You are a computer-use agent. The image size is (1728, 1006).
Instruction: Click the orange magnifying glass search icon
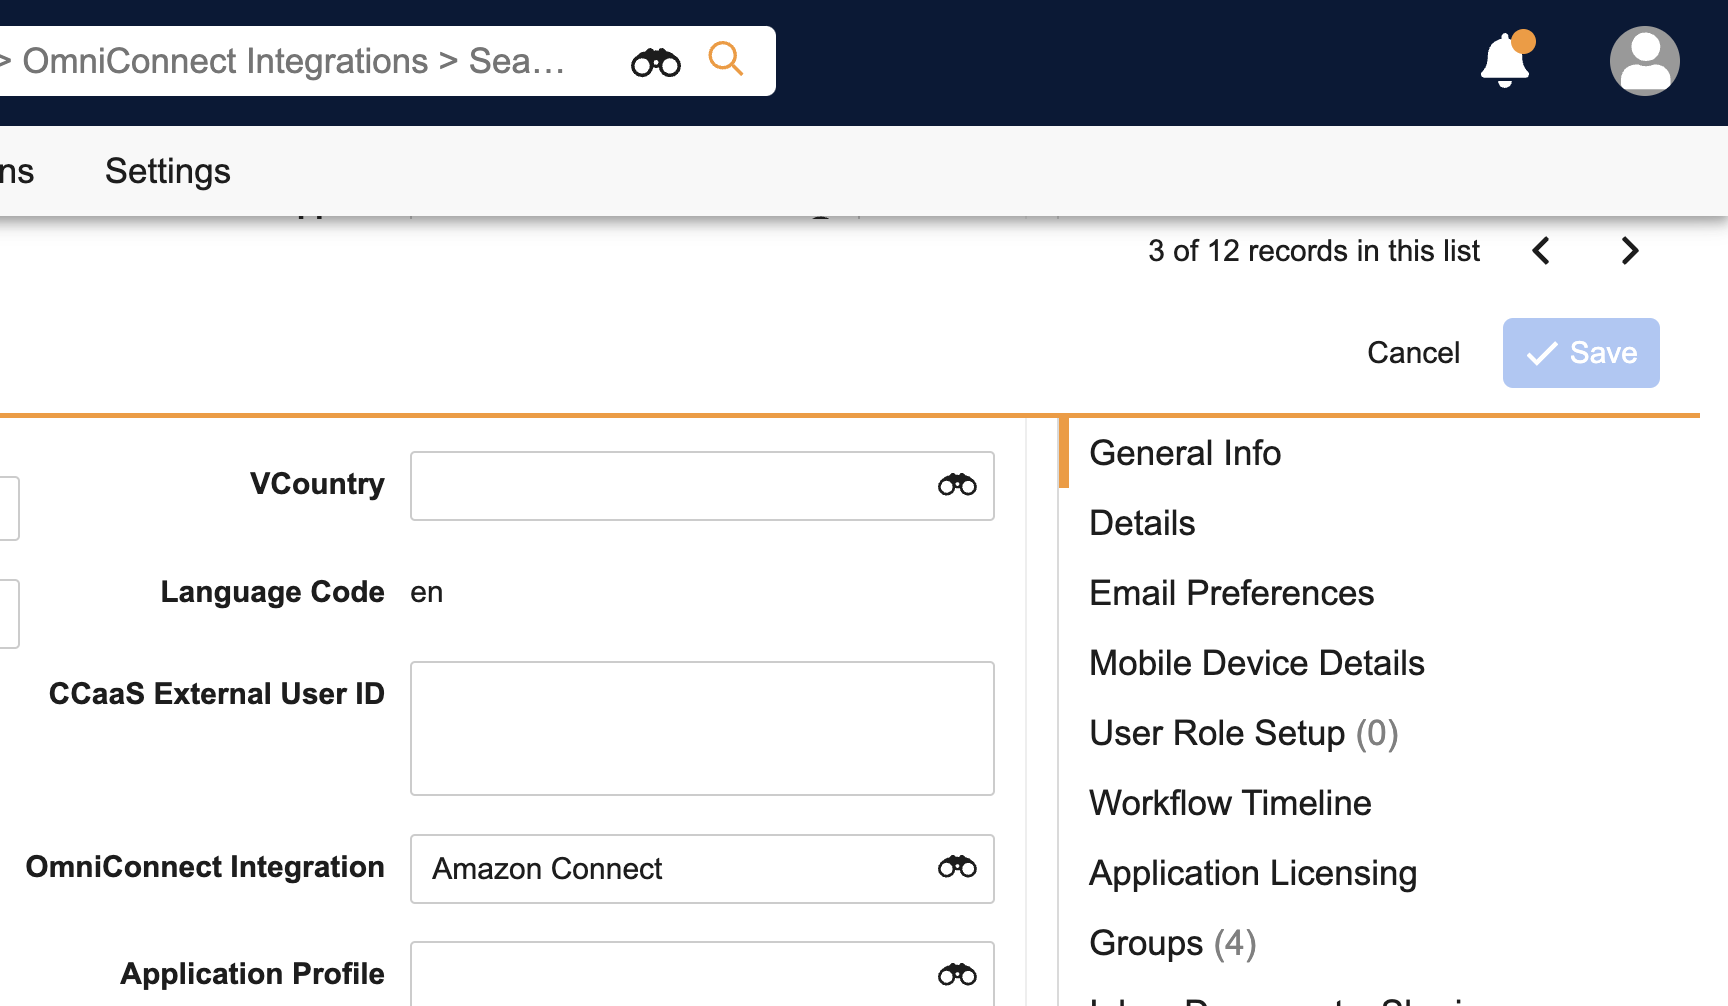(726, 59)
